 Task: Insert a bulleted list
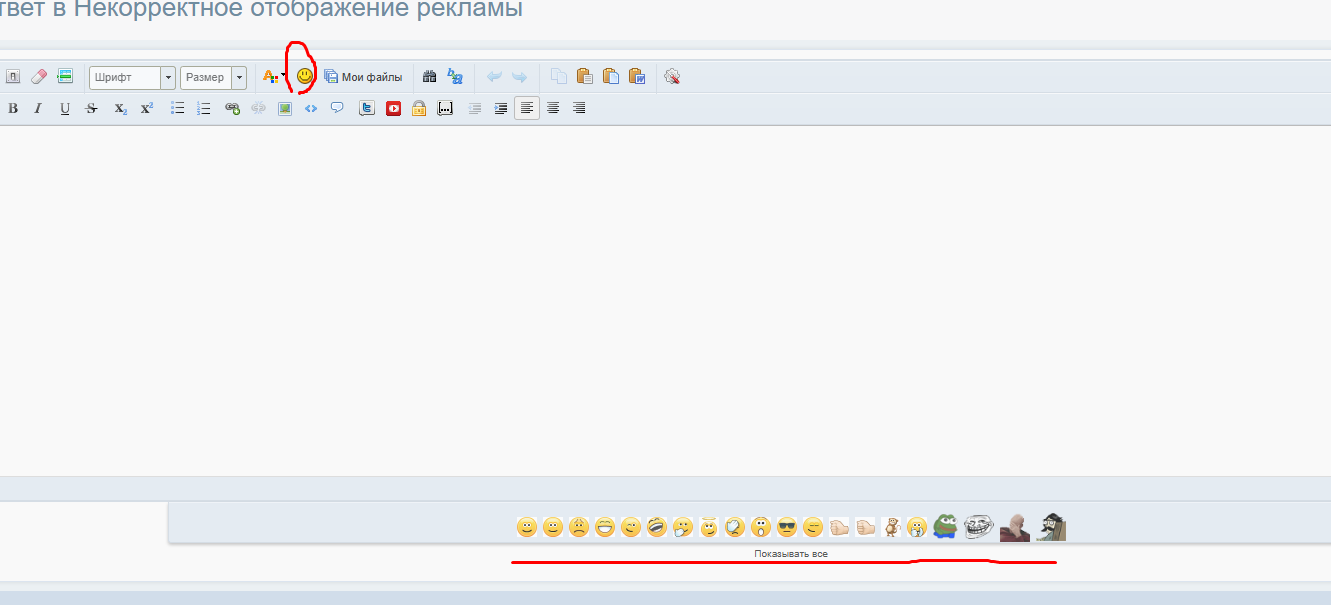(178, 108)
